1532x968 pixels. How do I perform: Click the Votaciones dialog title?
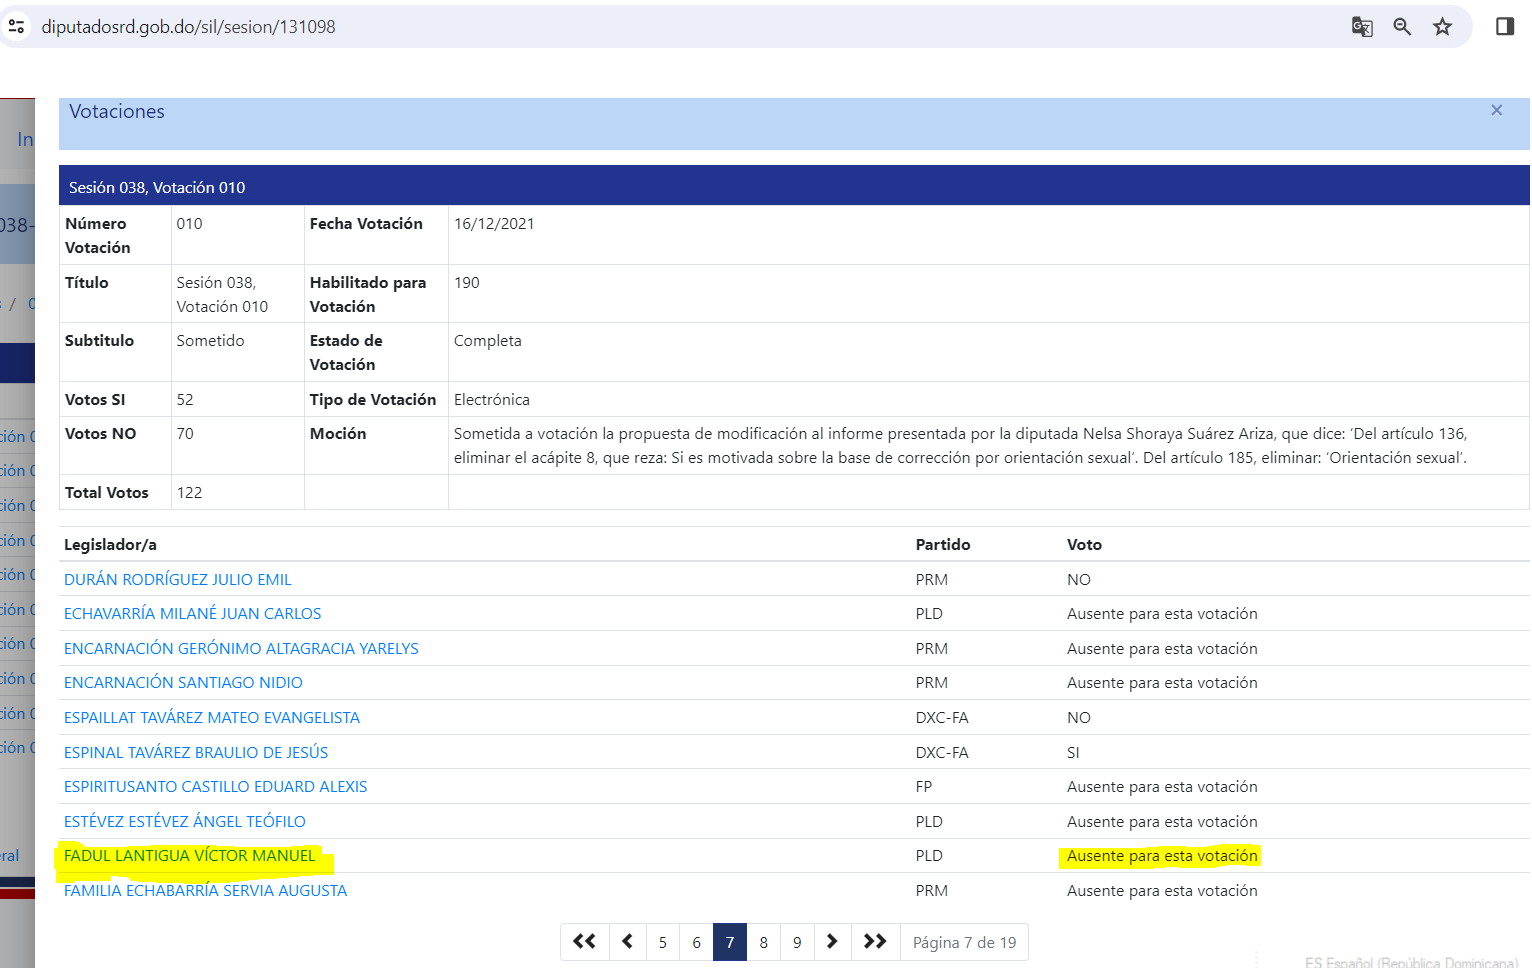coord(117,112)
